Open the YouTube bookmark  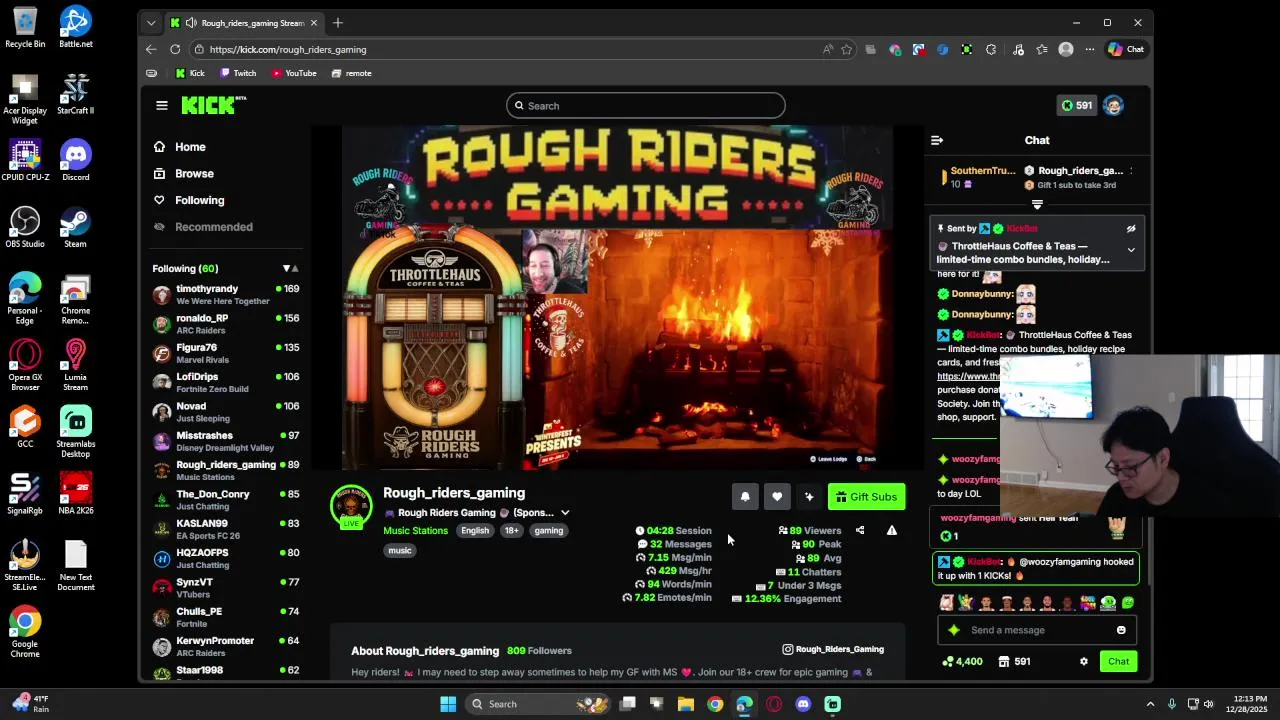coord(293,73)
